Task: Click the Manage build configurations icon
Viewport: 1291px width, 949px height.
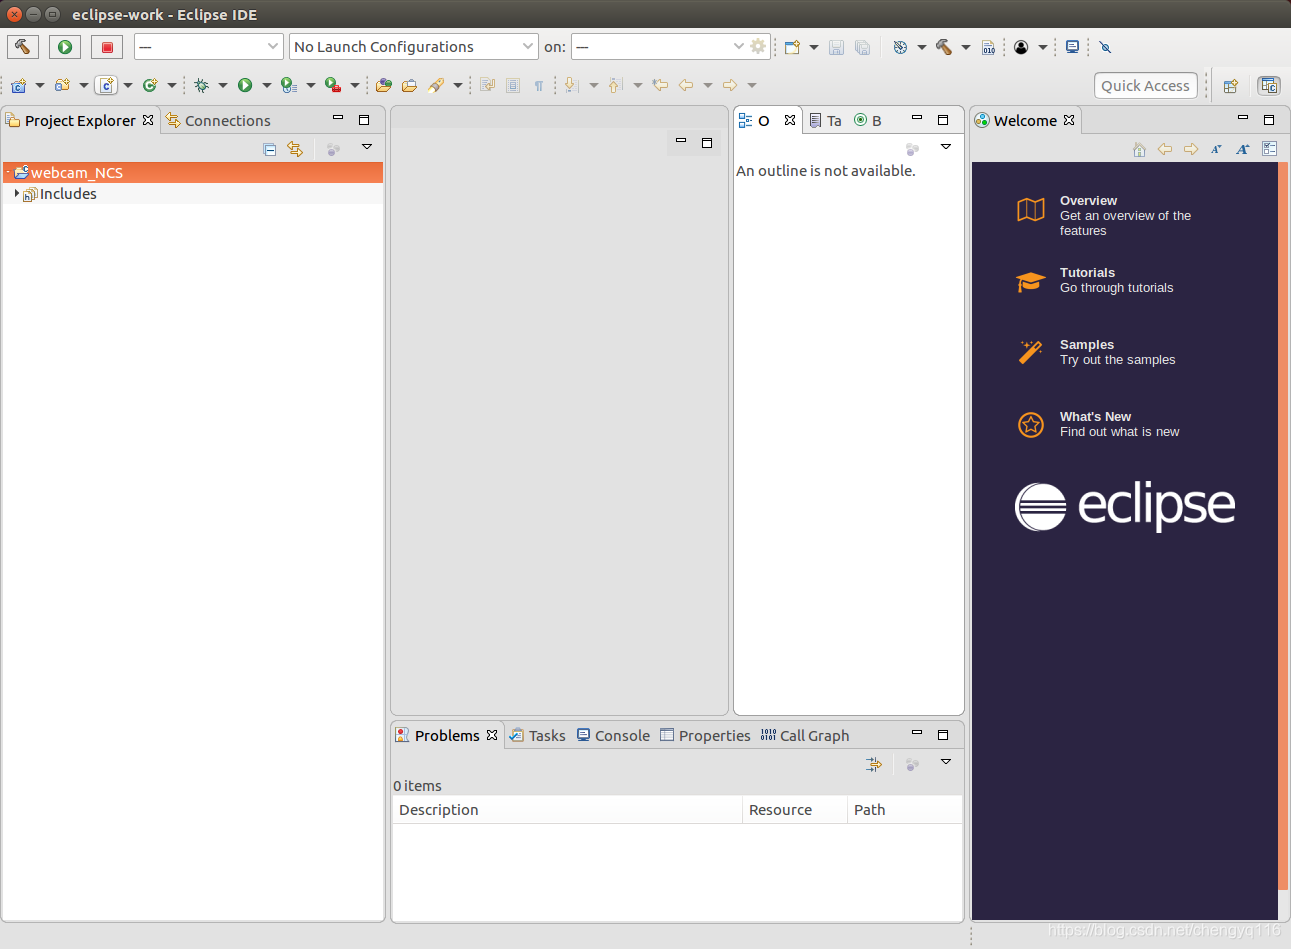Action: pyautogui.click(x=900, y=47)
